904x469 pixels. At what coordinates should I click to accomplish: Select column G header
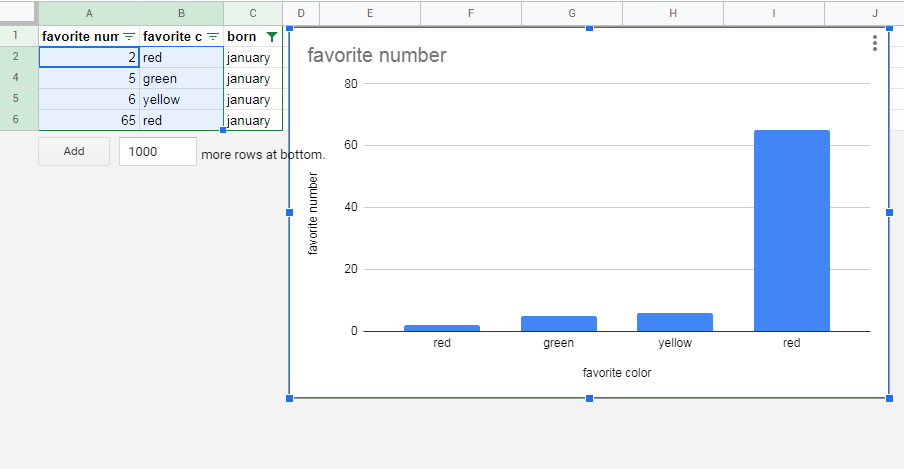[572, 13]
